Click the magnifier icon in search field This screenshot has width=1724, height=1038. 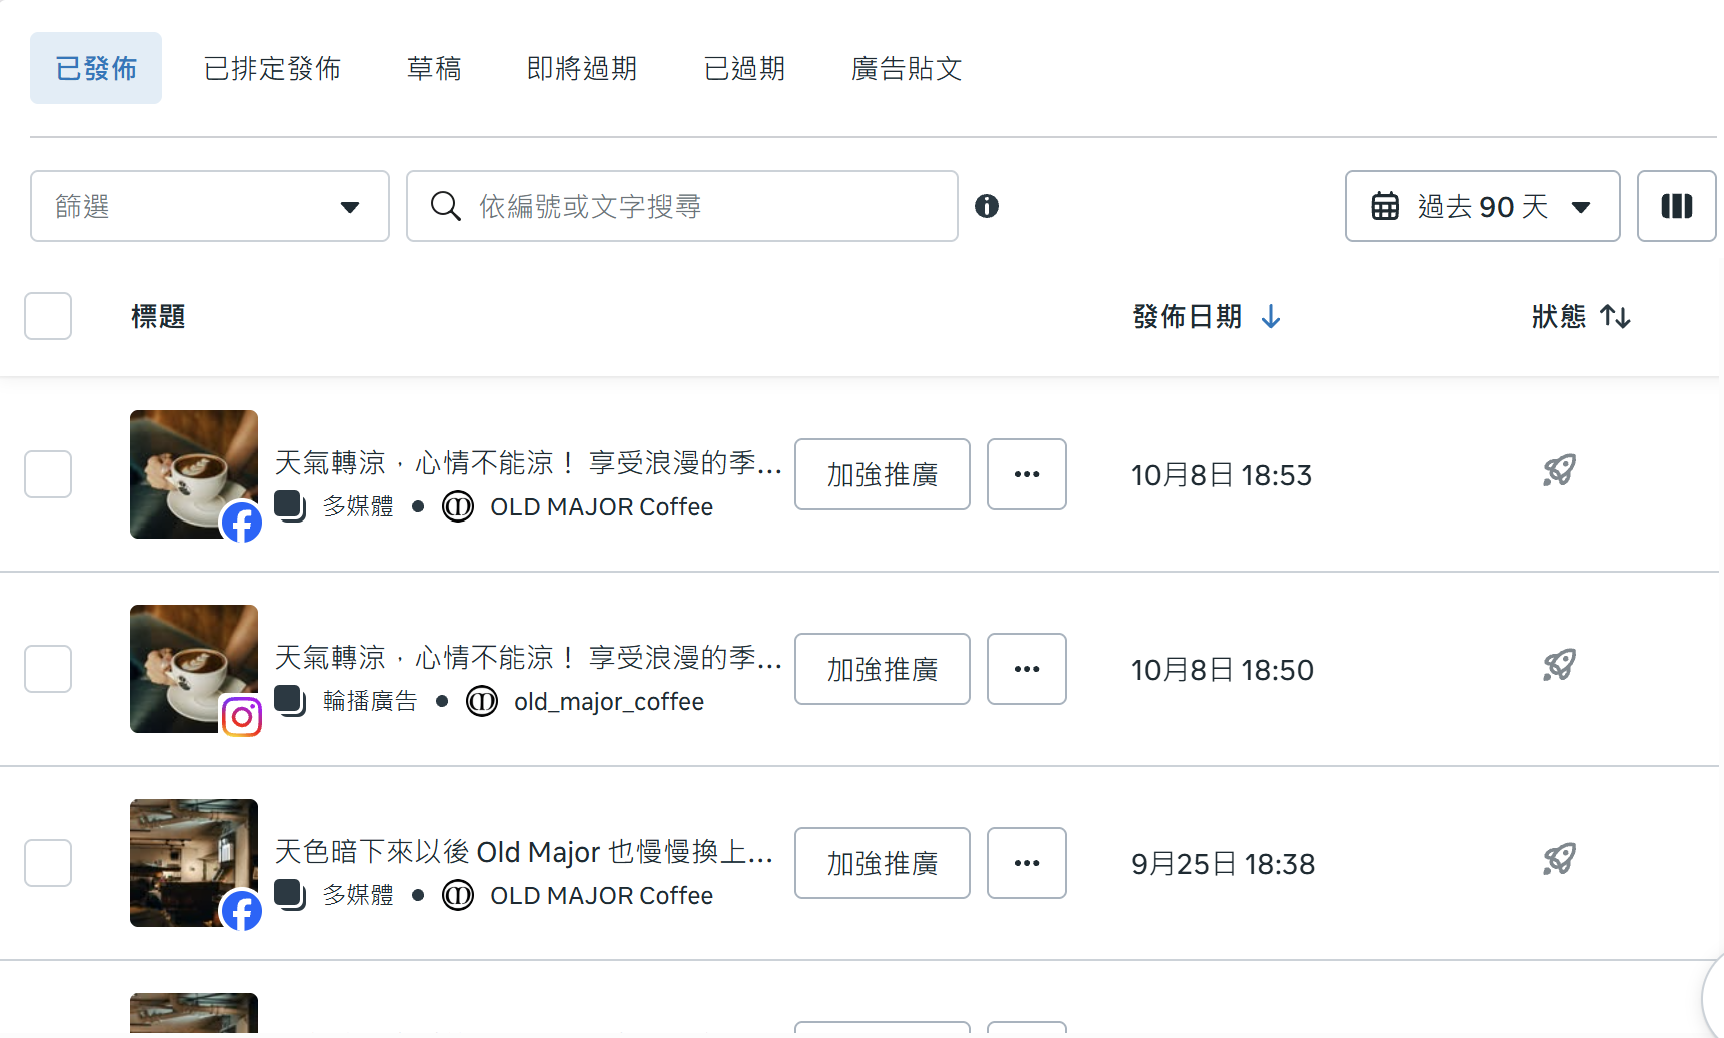[x=446, y=206]
